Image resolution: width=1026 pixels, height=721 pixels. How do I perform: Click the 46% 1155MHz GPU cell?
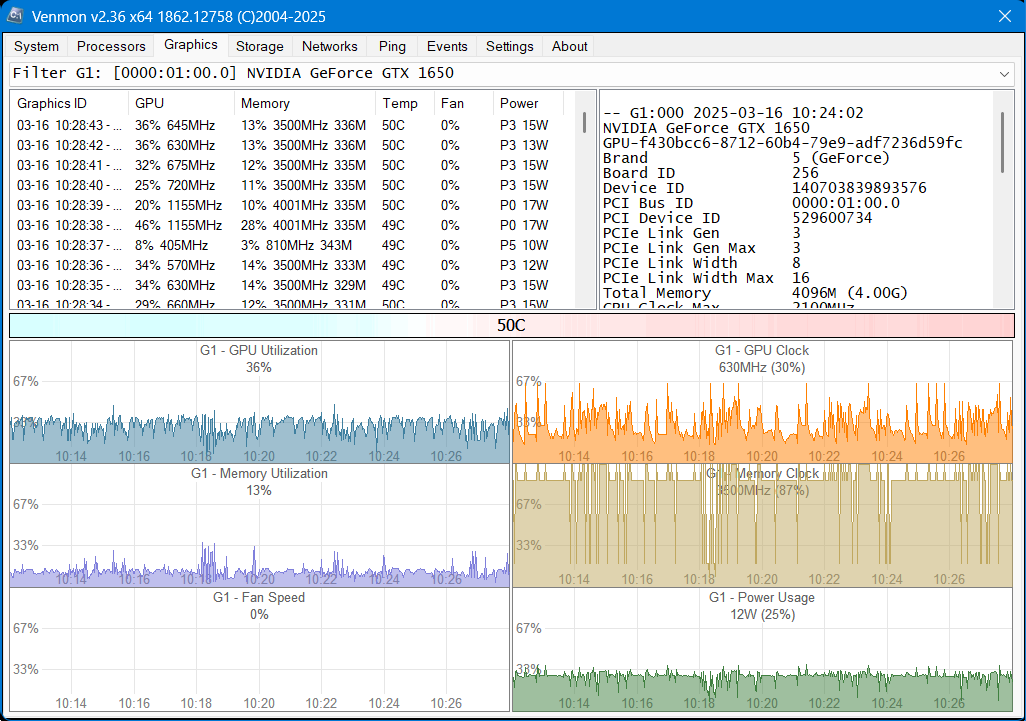[x=178, y=225]
